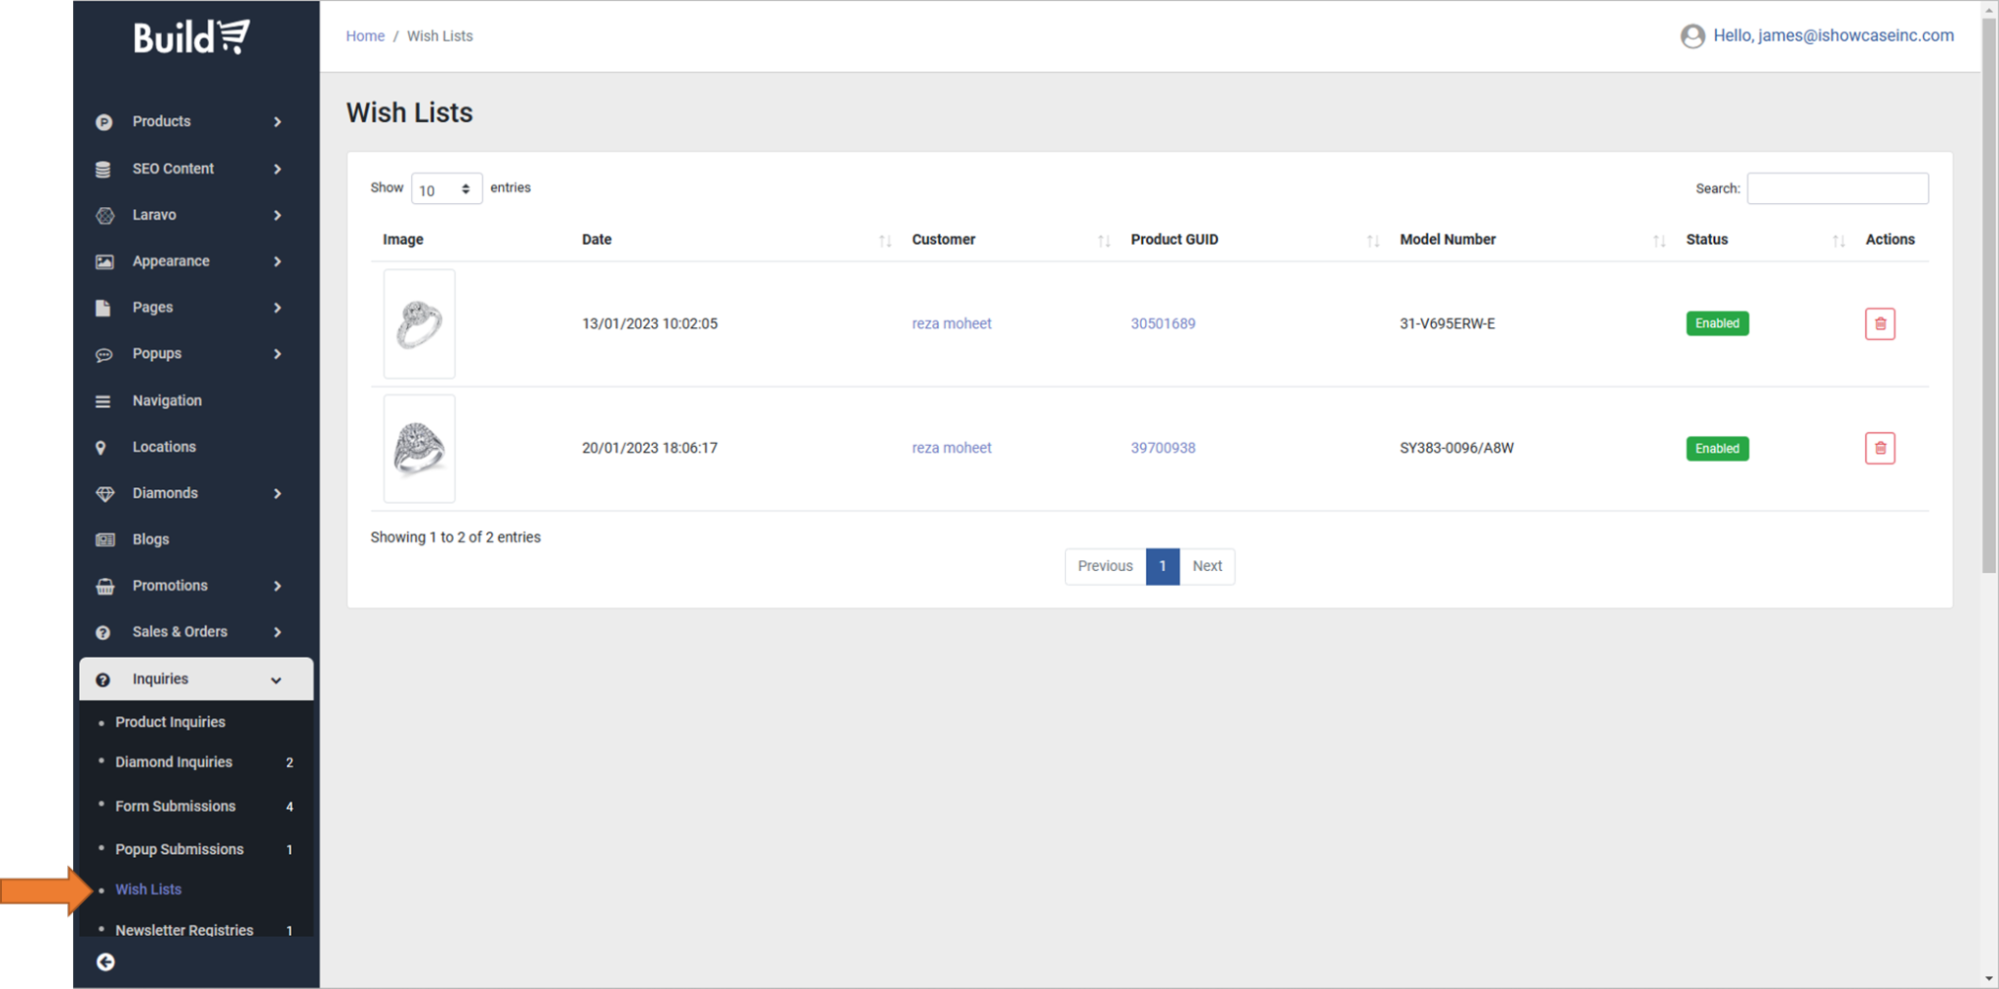The height and width of the screenshot is (989, 1999).
Task: Click the vertical page scrollbar
Action: [1988, 300]
